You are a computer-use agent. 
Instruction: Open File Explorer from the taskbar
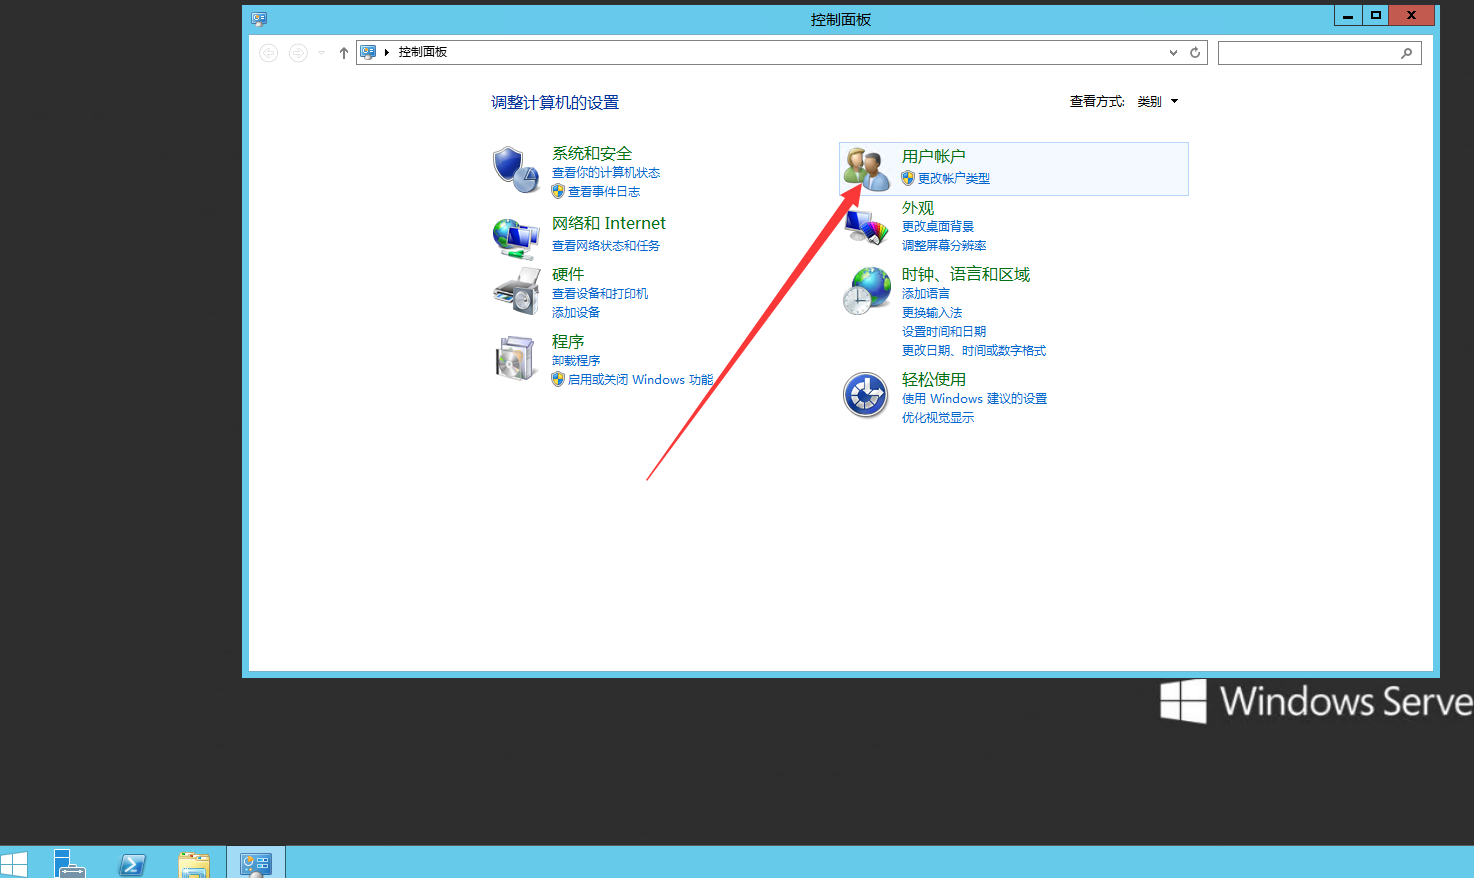(194, 864)
